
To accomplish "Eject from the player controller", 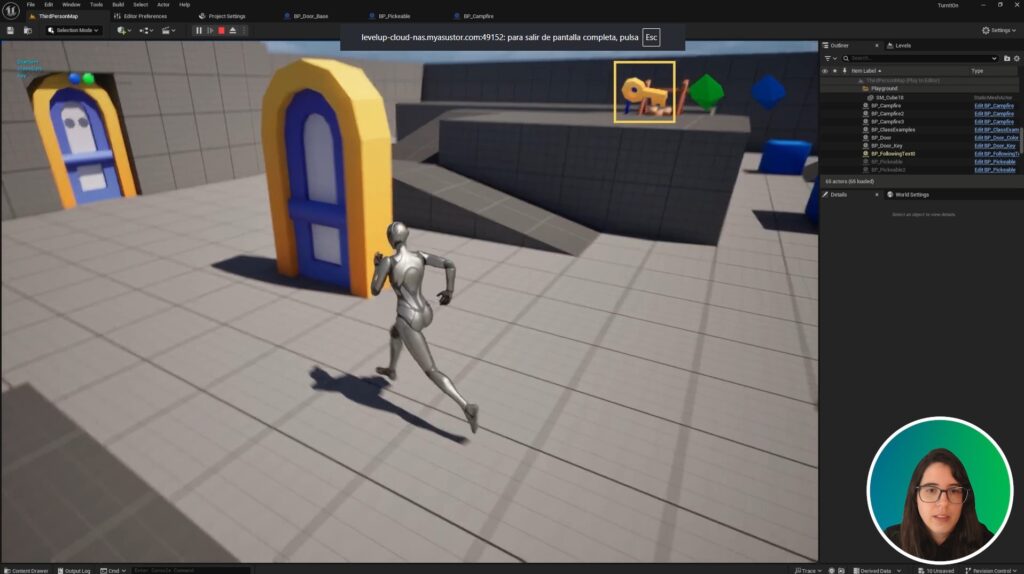I will click(232, 31).
